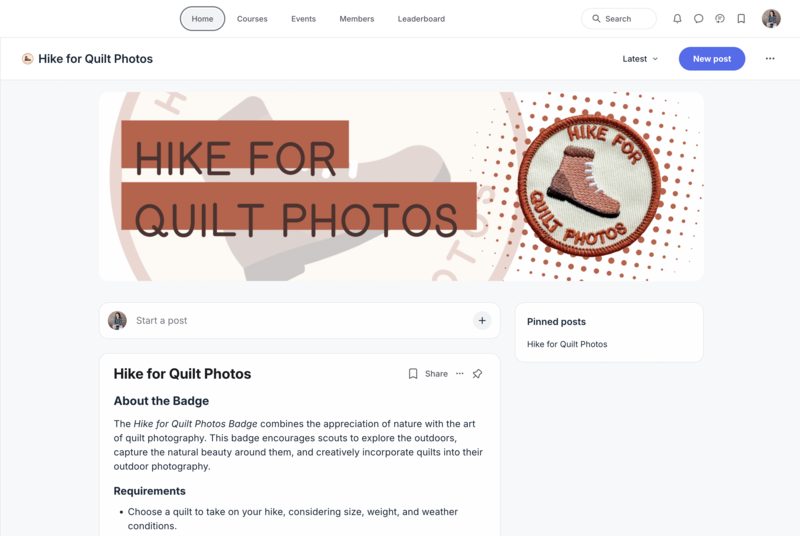Open direct messages chat bubble icon
800x536 pixels.
pos(698,19)
